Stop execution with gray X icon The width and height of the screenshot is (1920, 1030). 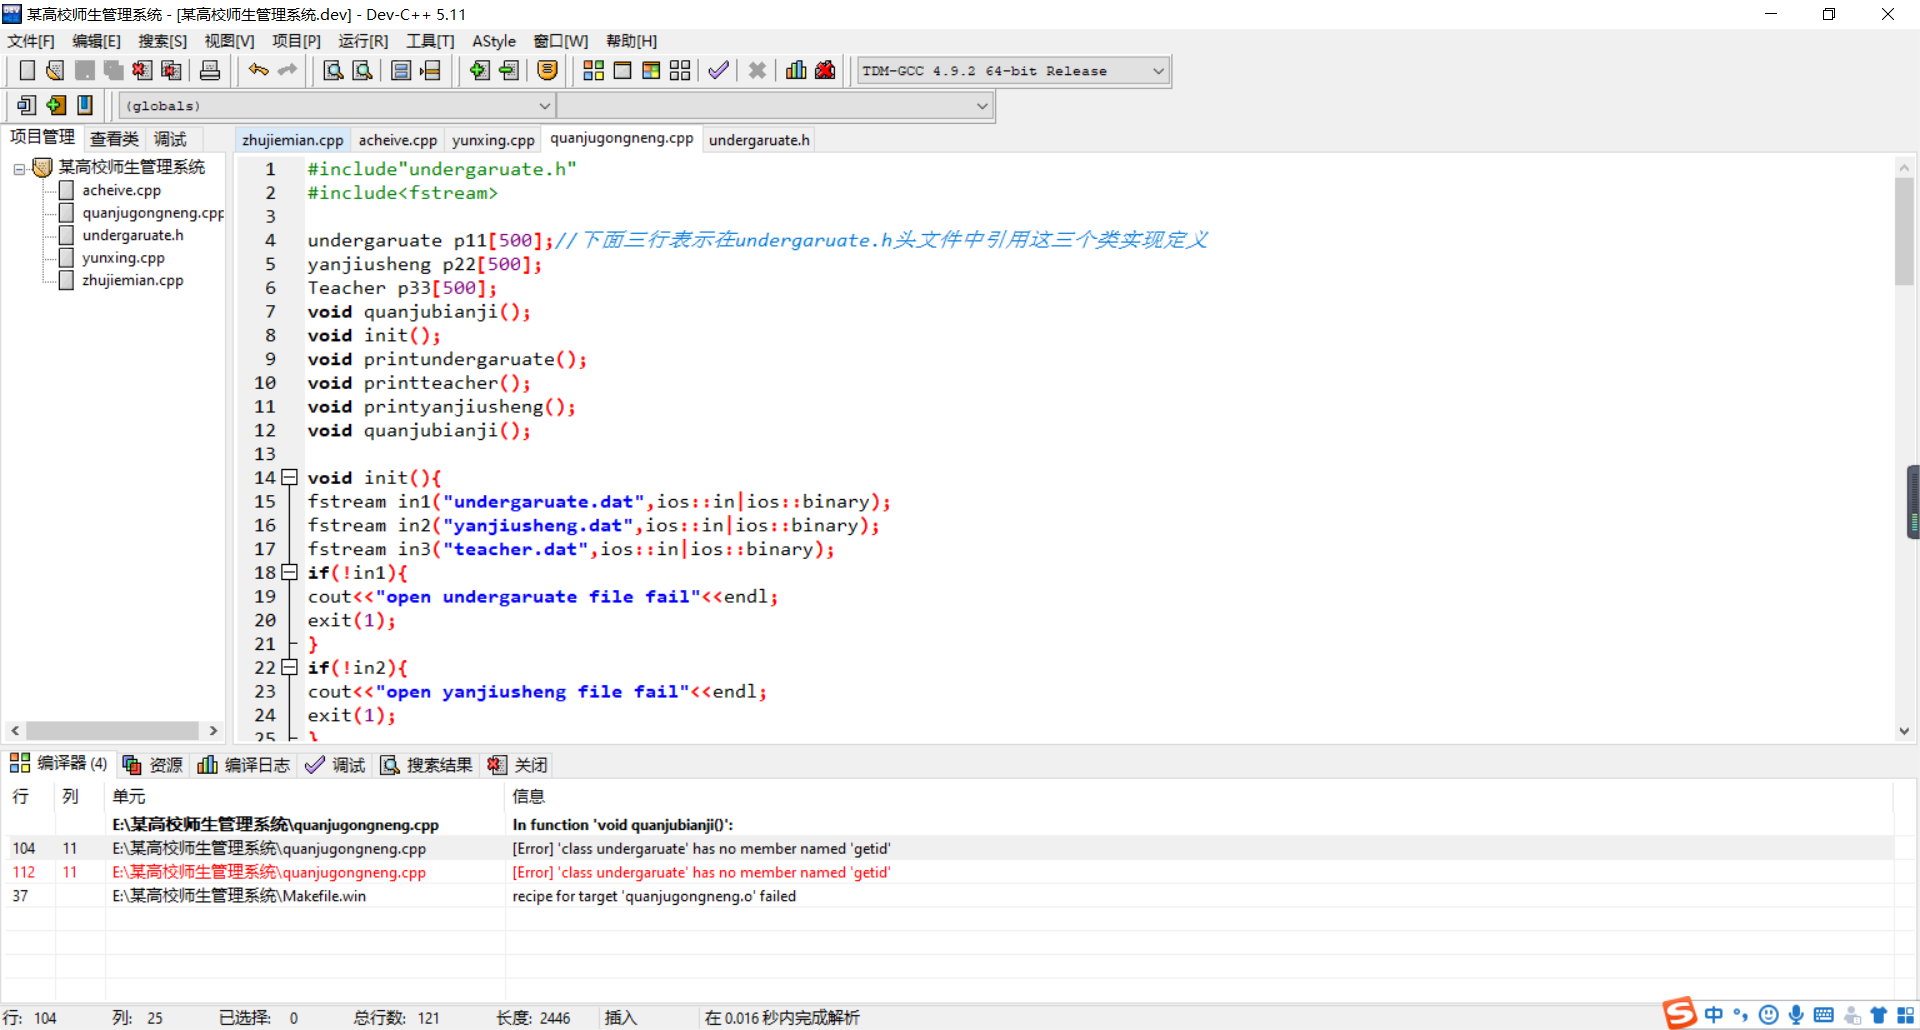[x=757, y=70]
